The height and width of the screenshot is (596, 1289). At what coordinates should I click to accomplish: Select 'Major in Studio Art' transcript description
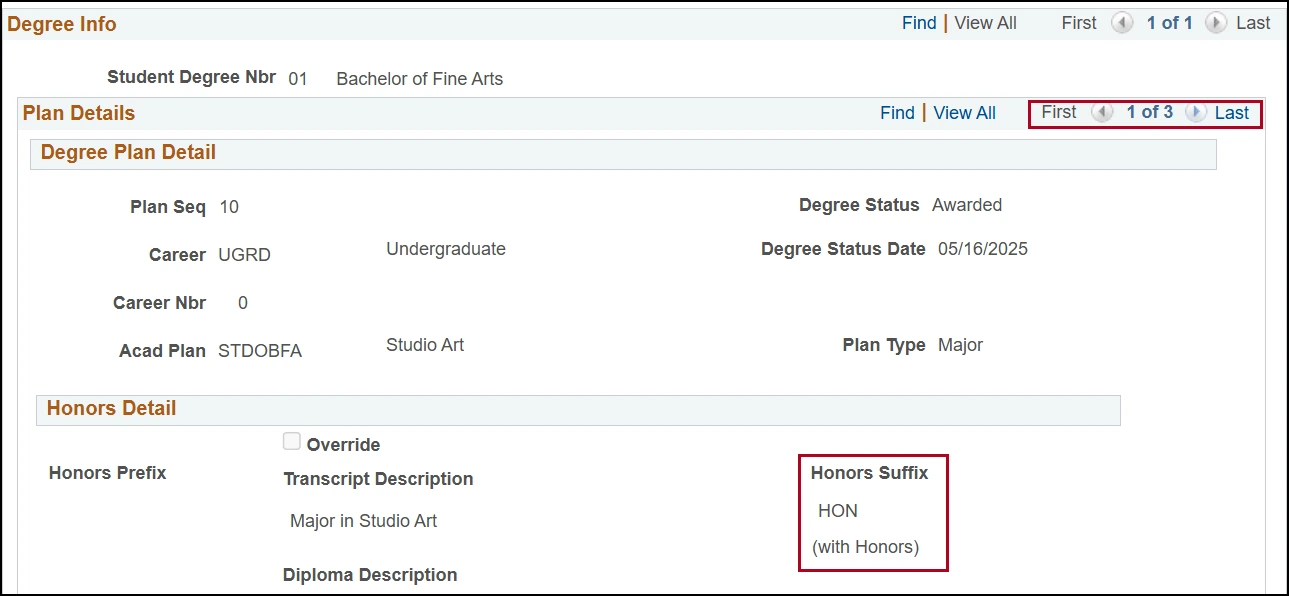[x=363, y=521]
